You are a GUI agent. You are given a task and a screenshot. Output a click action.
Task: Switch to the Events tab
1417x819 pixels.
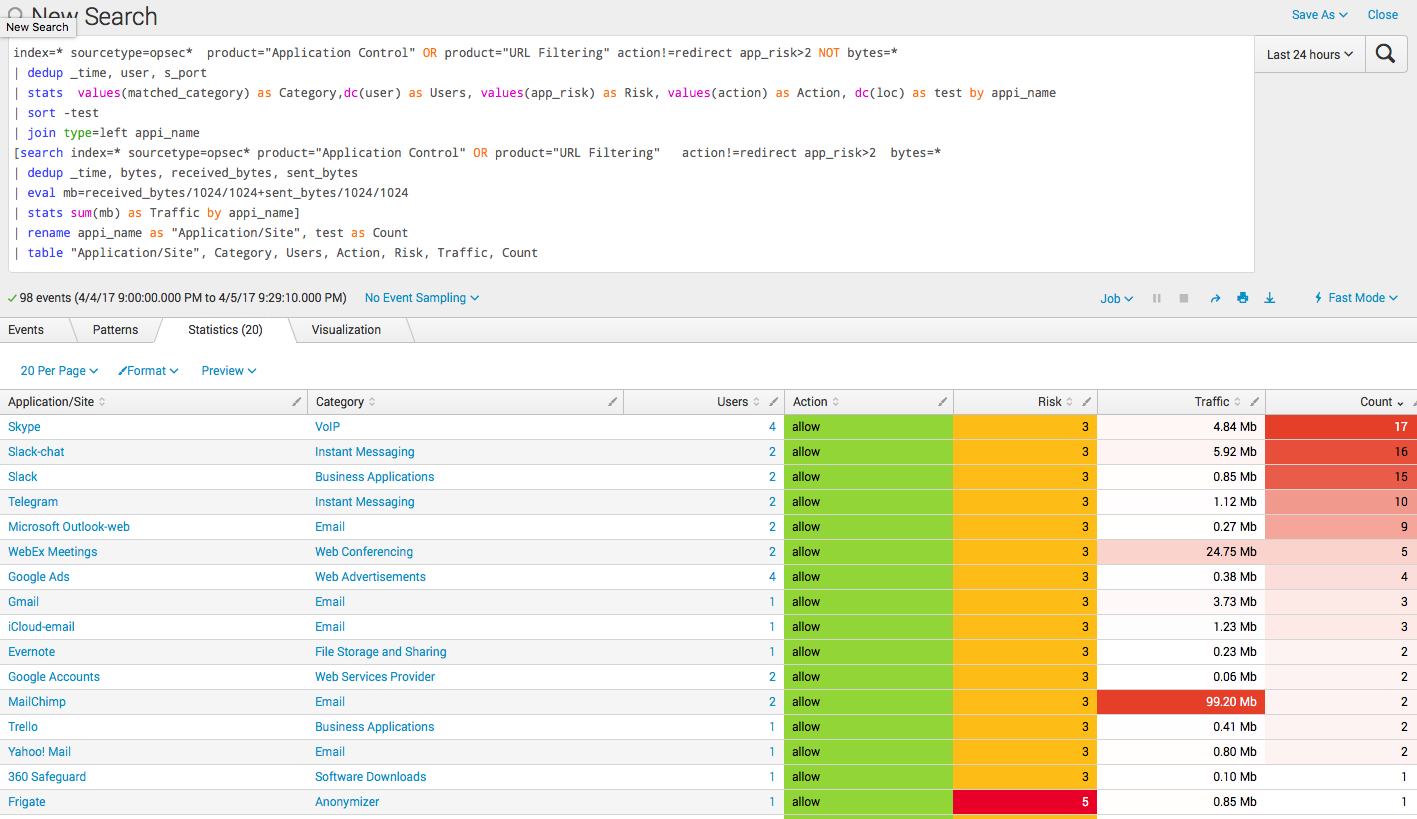click(26, 330)
